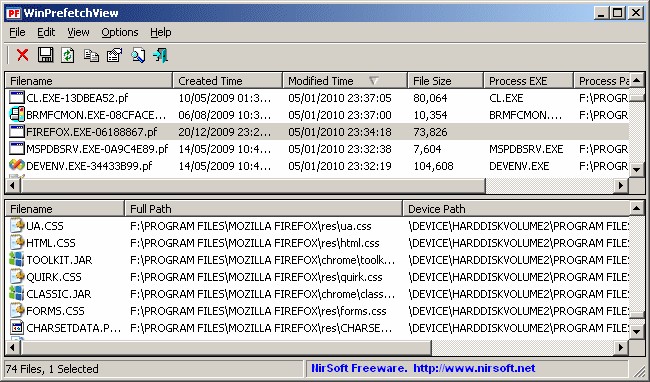Click upper pane vertical scrollbar down arrow

point(637,169)
